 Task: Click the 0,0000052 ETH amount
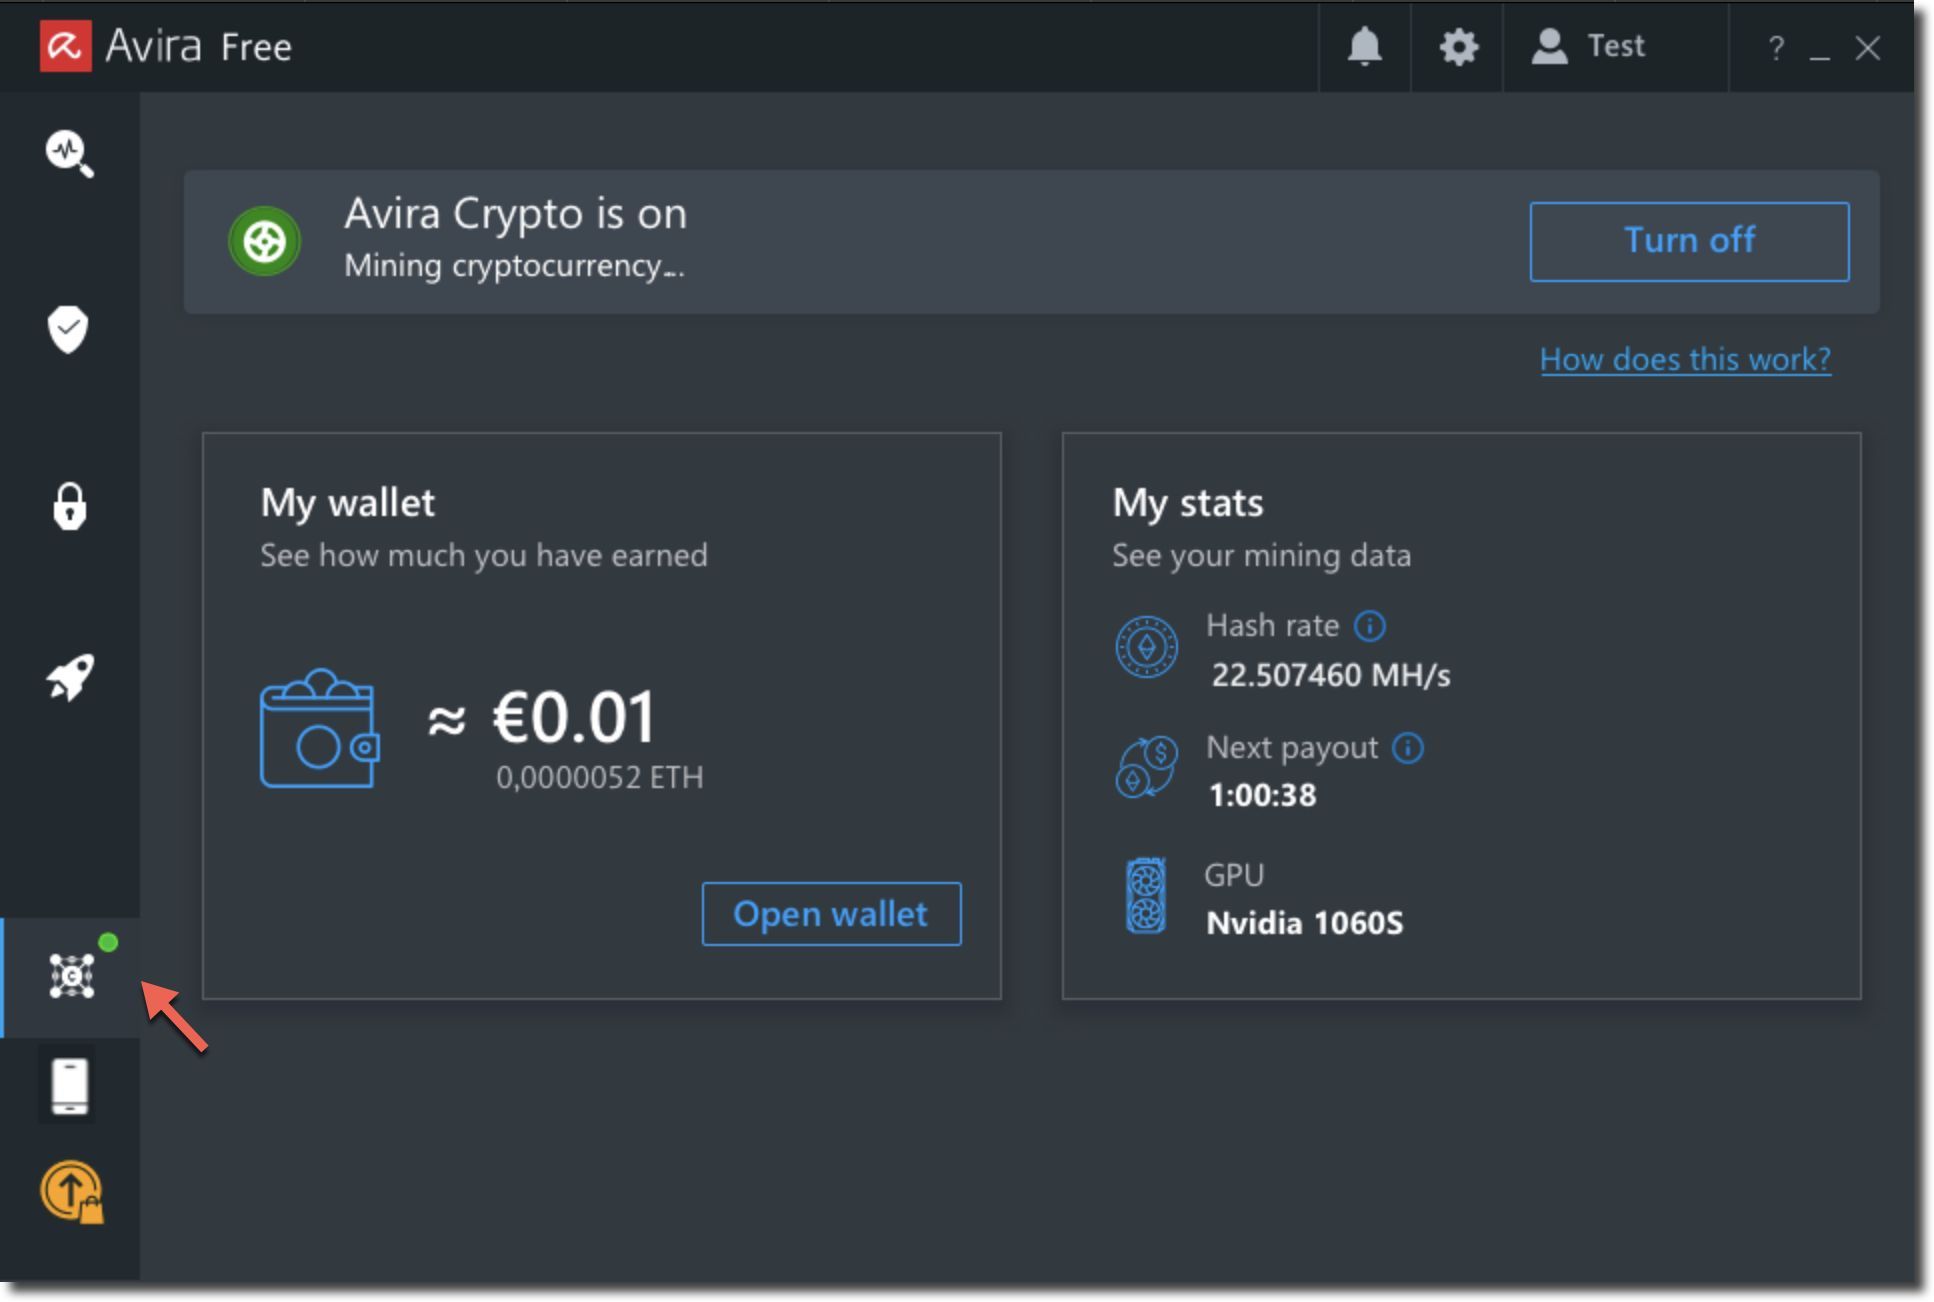pos(600,777)
